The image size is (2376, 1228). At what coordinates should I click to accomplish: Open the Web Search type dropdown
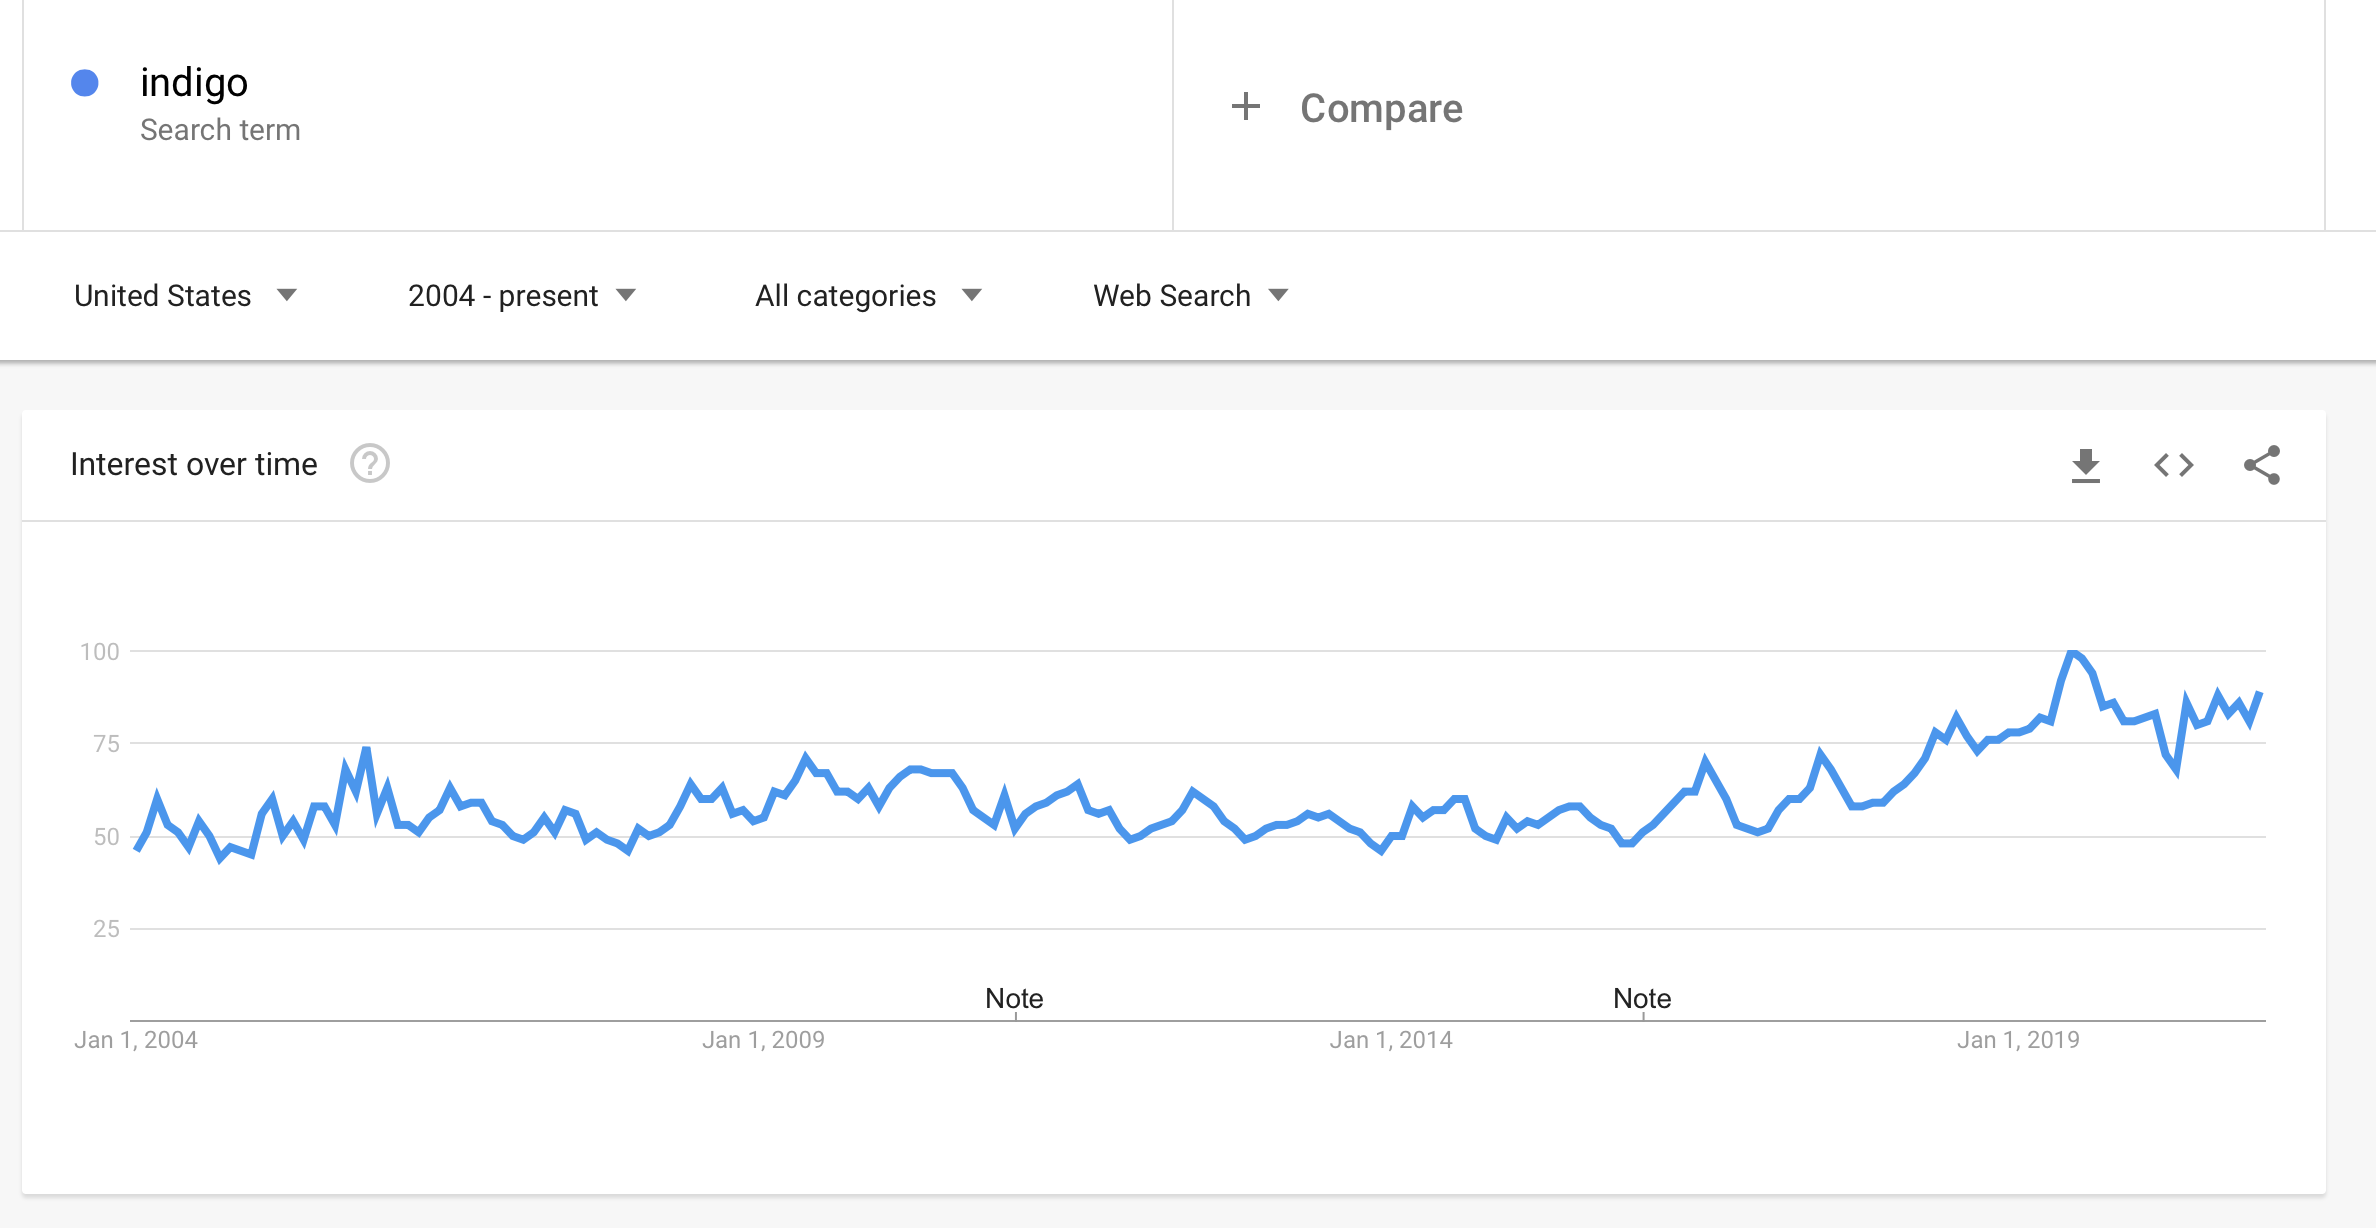pyautogui.click(x=1190, y=296)
